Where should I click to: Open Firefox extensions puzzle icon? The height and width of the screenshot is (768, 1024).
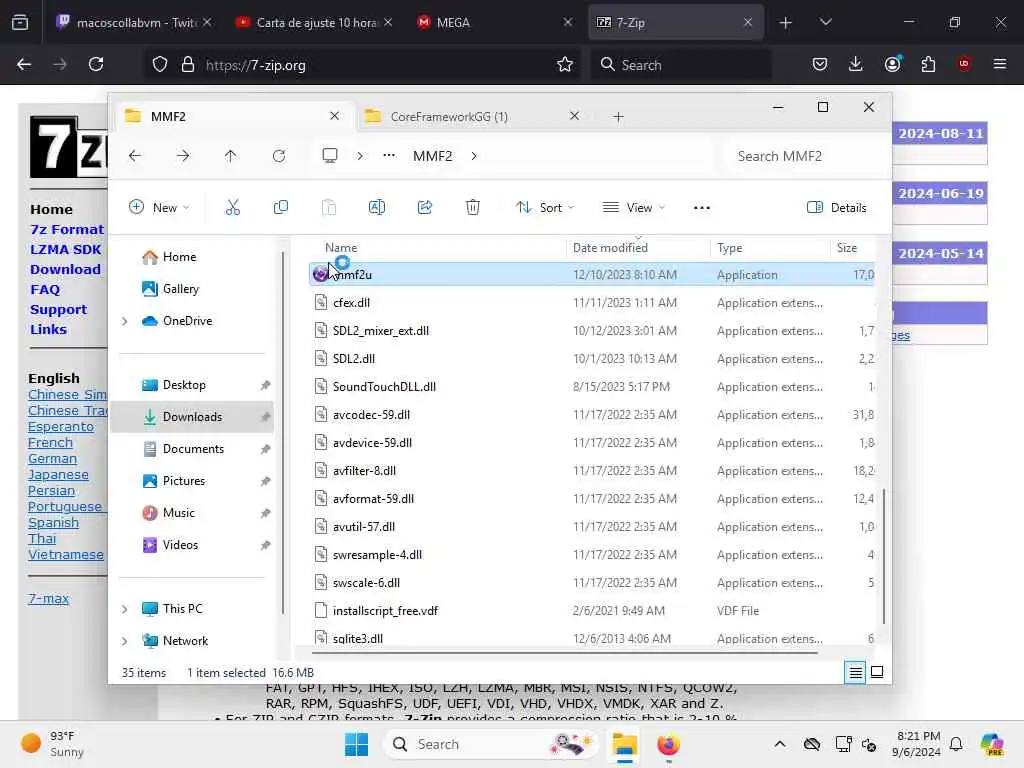pos(928,64)
